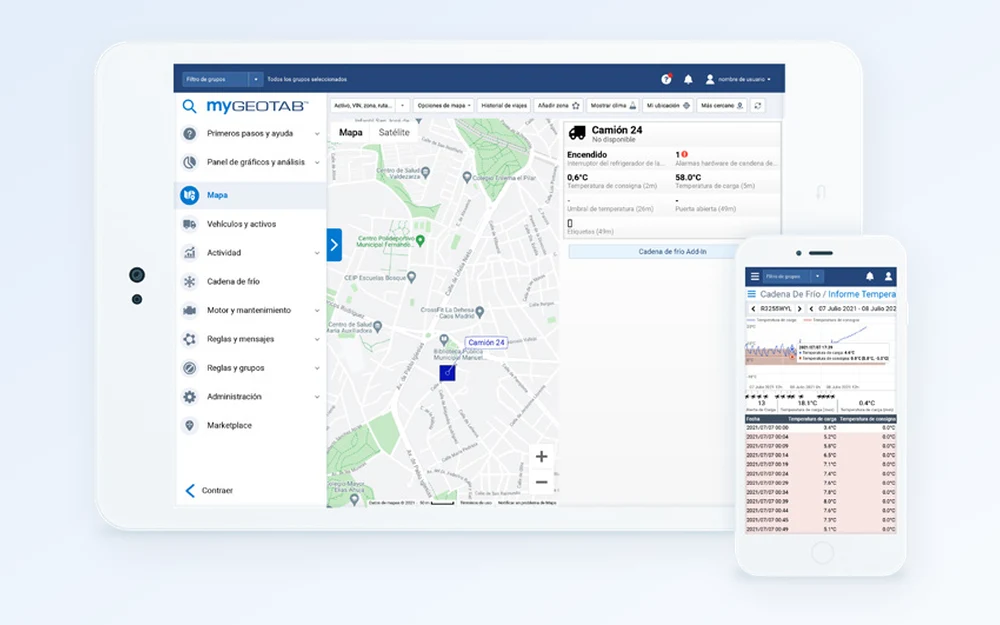
Task: Click the Cadena de frío snowflake icon
Action: pyautogui.click(x=189, y=281)
